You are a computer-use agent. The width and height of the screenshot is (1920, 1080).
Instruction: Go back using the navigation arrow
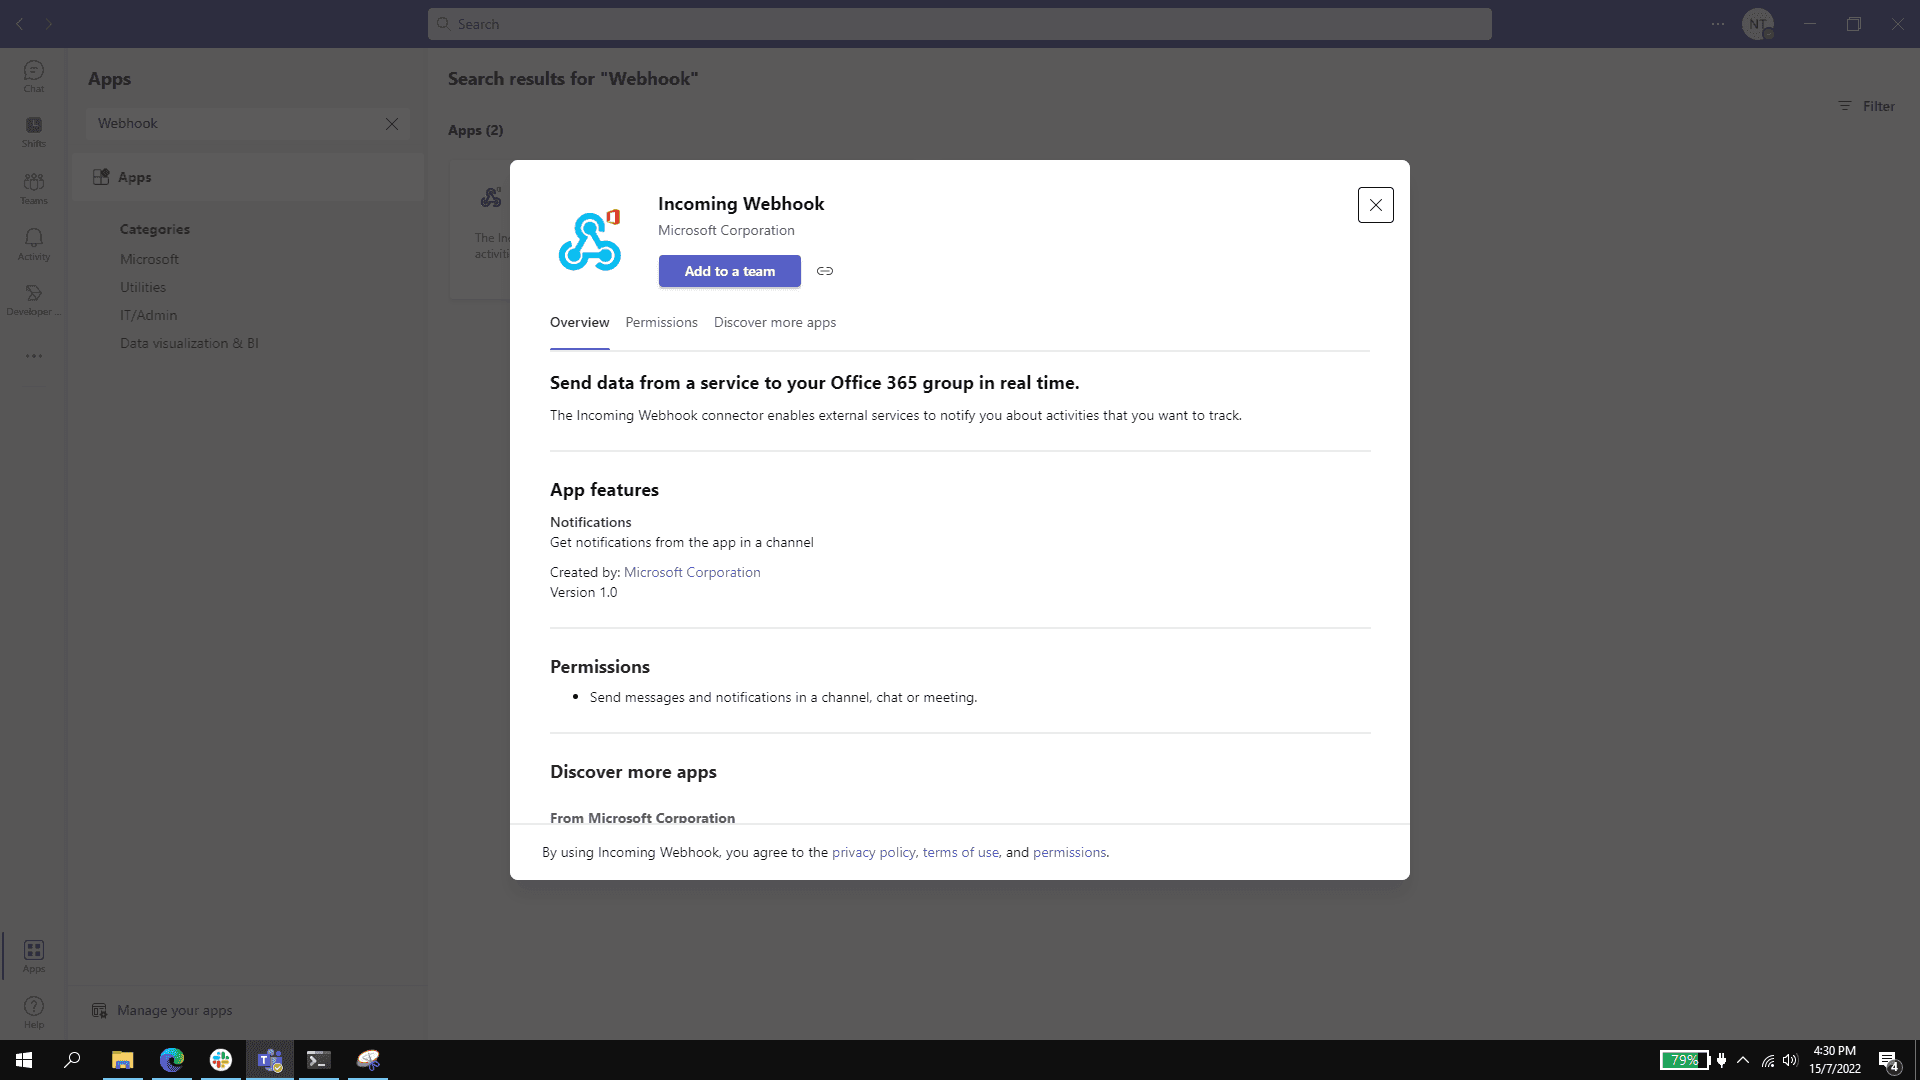(20, 24)
